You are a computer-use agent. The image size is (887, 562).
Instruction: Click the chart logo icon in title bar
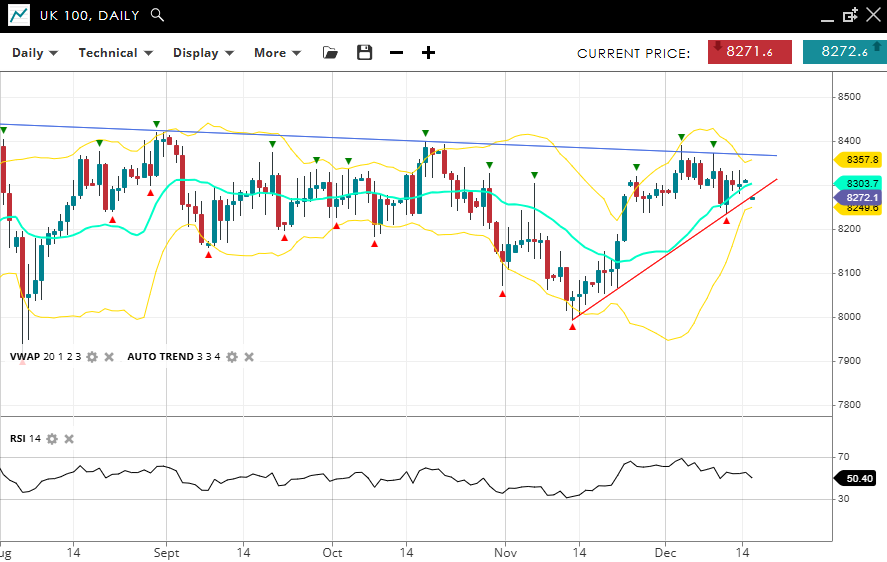(x=19, y=15)
